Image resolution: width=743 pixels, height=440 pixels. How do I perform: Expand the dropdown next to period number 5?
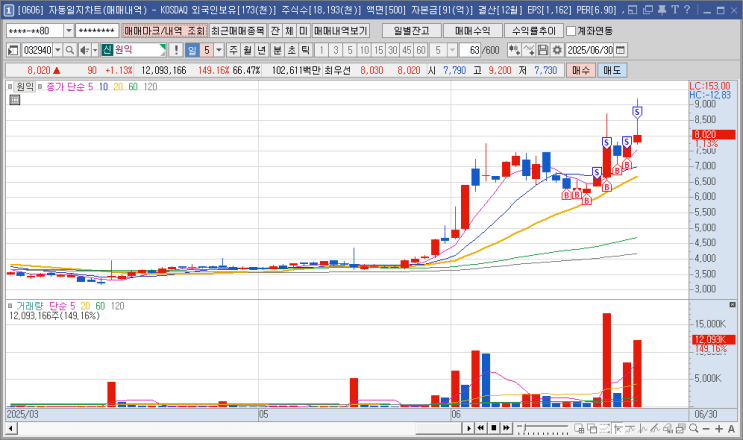(219, 50)
